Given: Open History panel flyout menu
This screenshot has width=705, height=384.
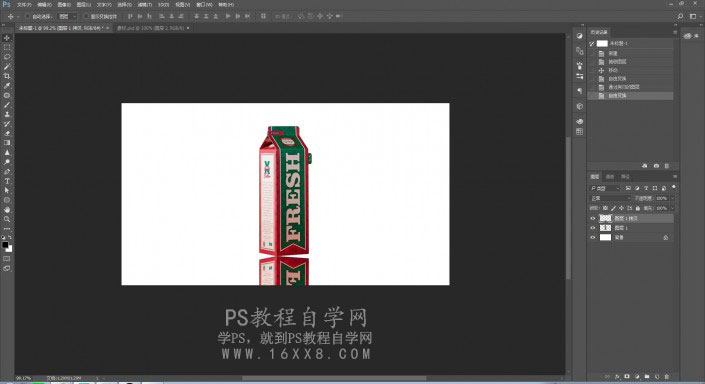Looking at the screenshot, I should (x=675, y=32).
